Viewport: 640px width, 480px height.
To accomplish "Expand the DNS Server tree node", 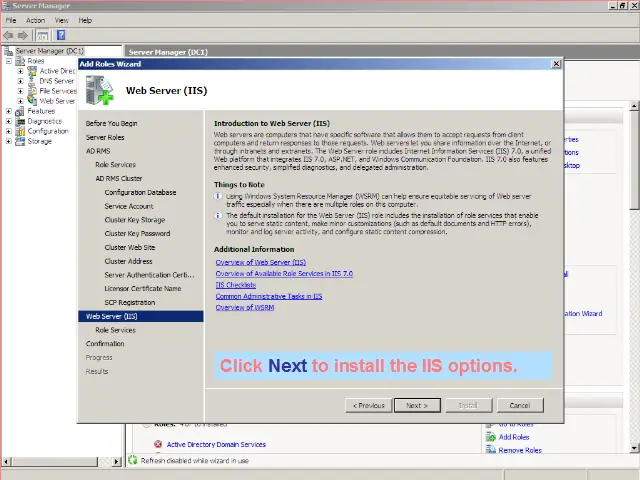I will pyautogui.click(x=20, y=81).
